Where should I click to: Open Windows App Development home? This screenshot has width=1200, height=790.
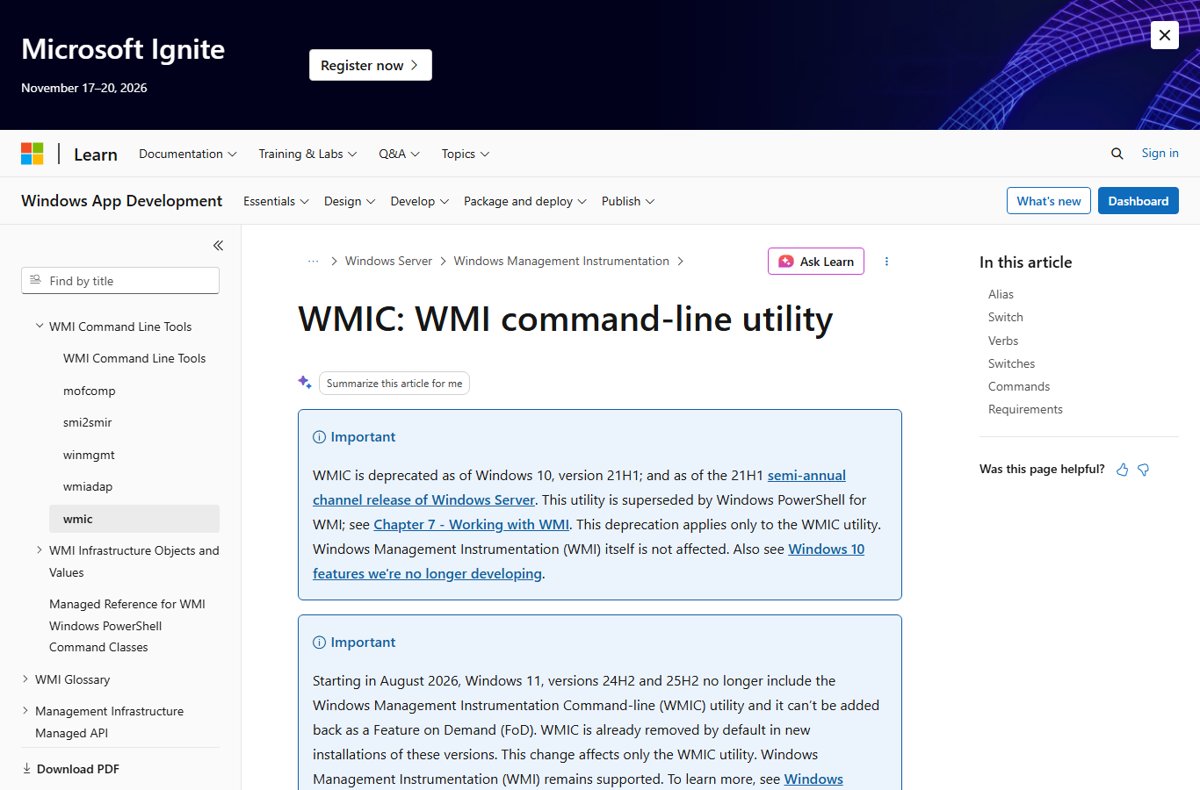(122, 201)
